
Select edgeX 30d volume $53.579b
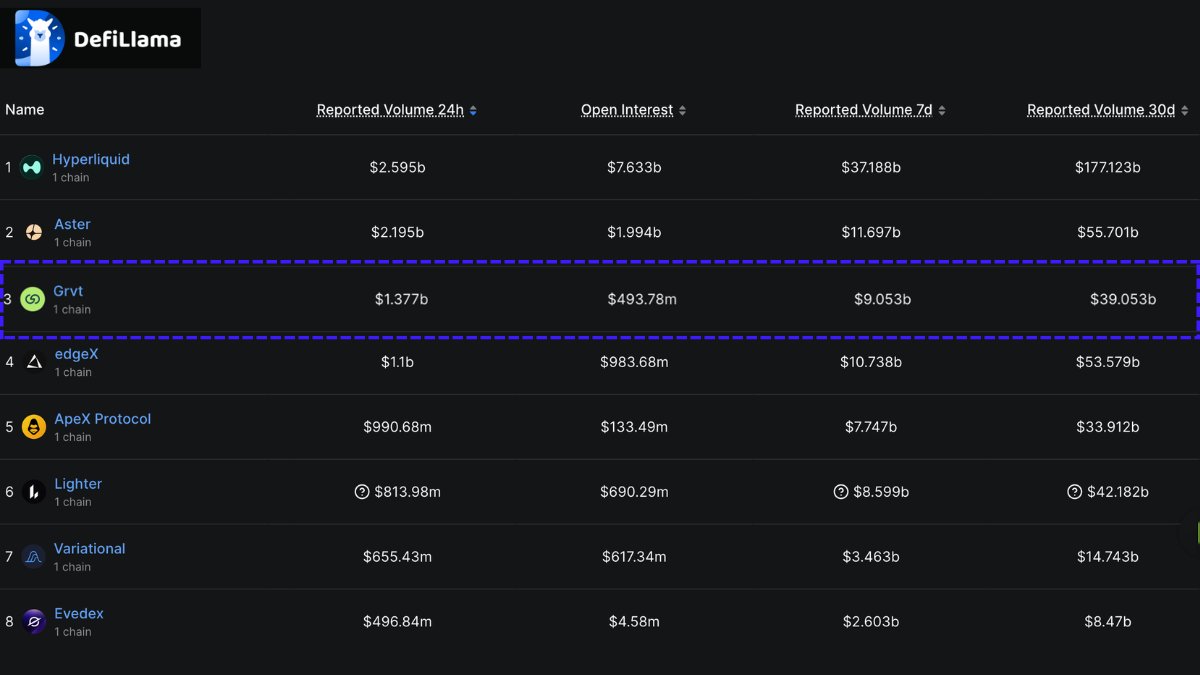[1107, 362]
